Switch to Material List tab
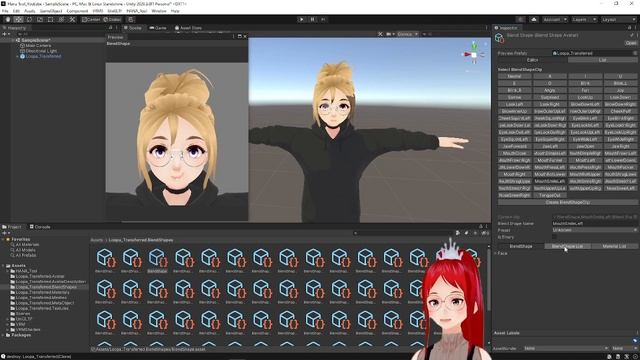This screenshot has height=360, width=640. 614,246
